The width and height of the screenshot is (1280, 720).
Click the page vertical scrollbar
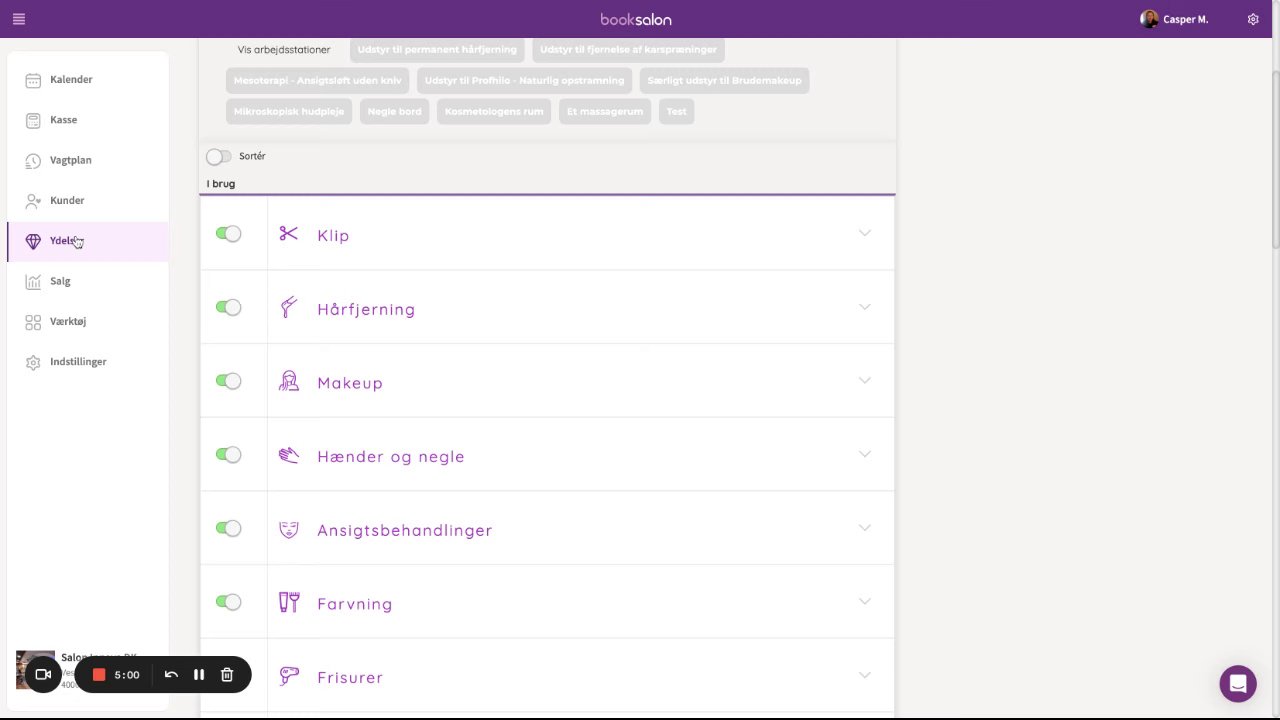[1275, 160]
